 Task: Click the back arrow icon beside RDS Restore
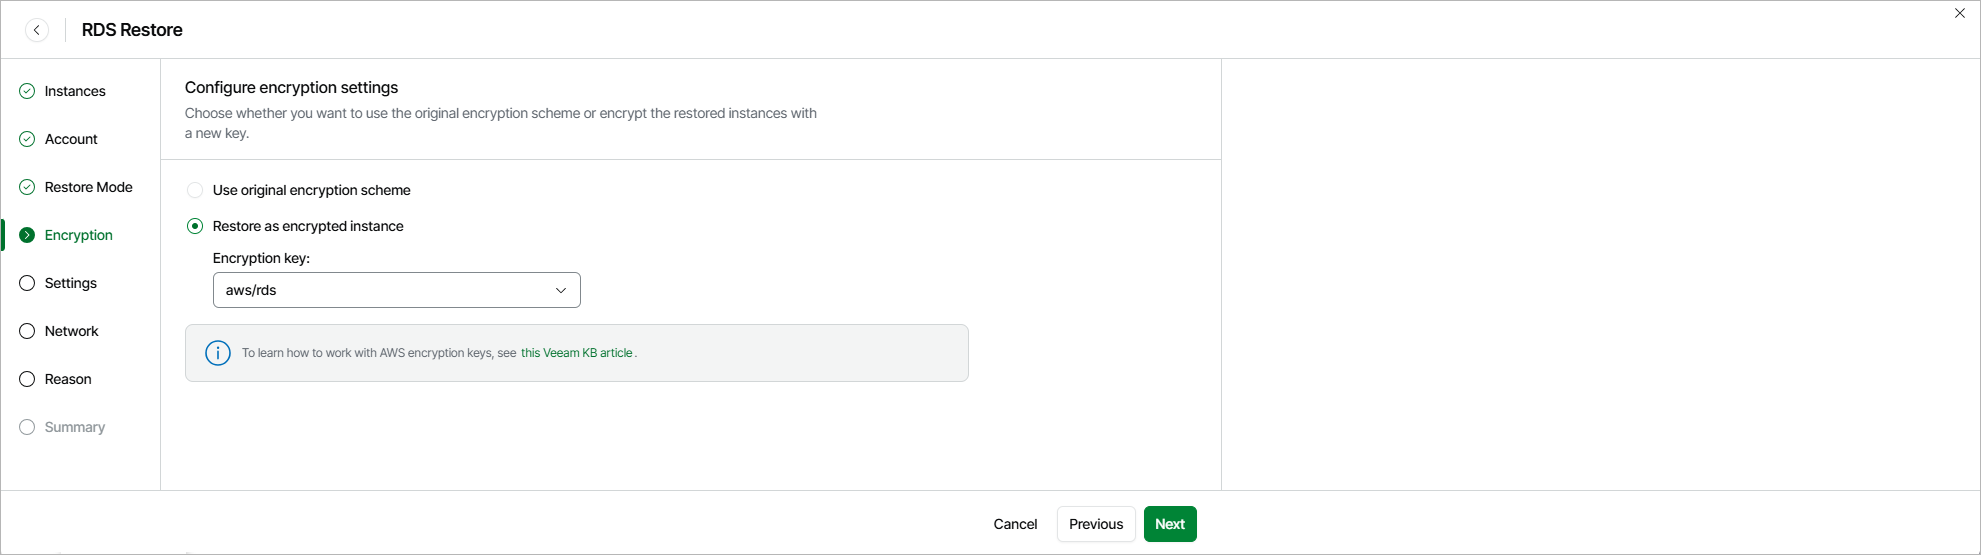(37, 30)
